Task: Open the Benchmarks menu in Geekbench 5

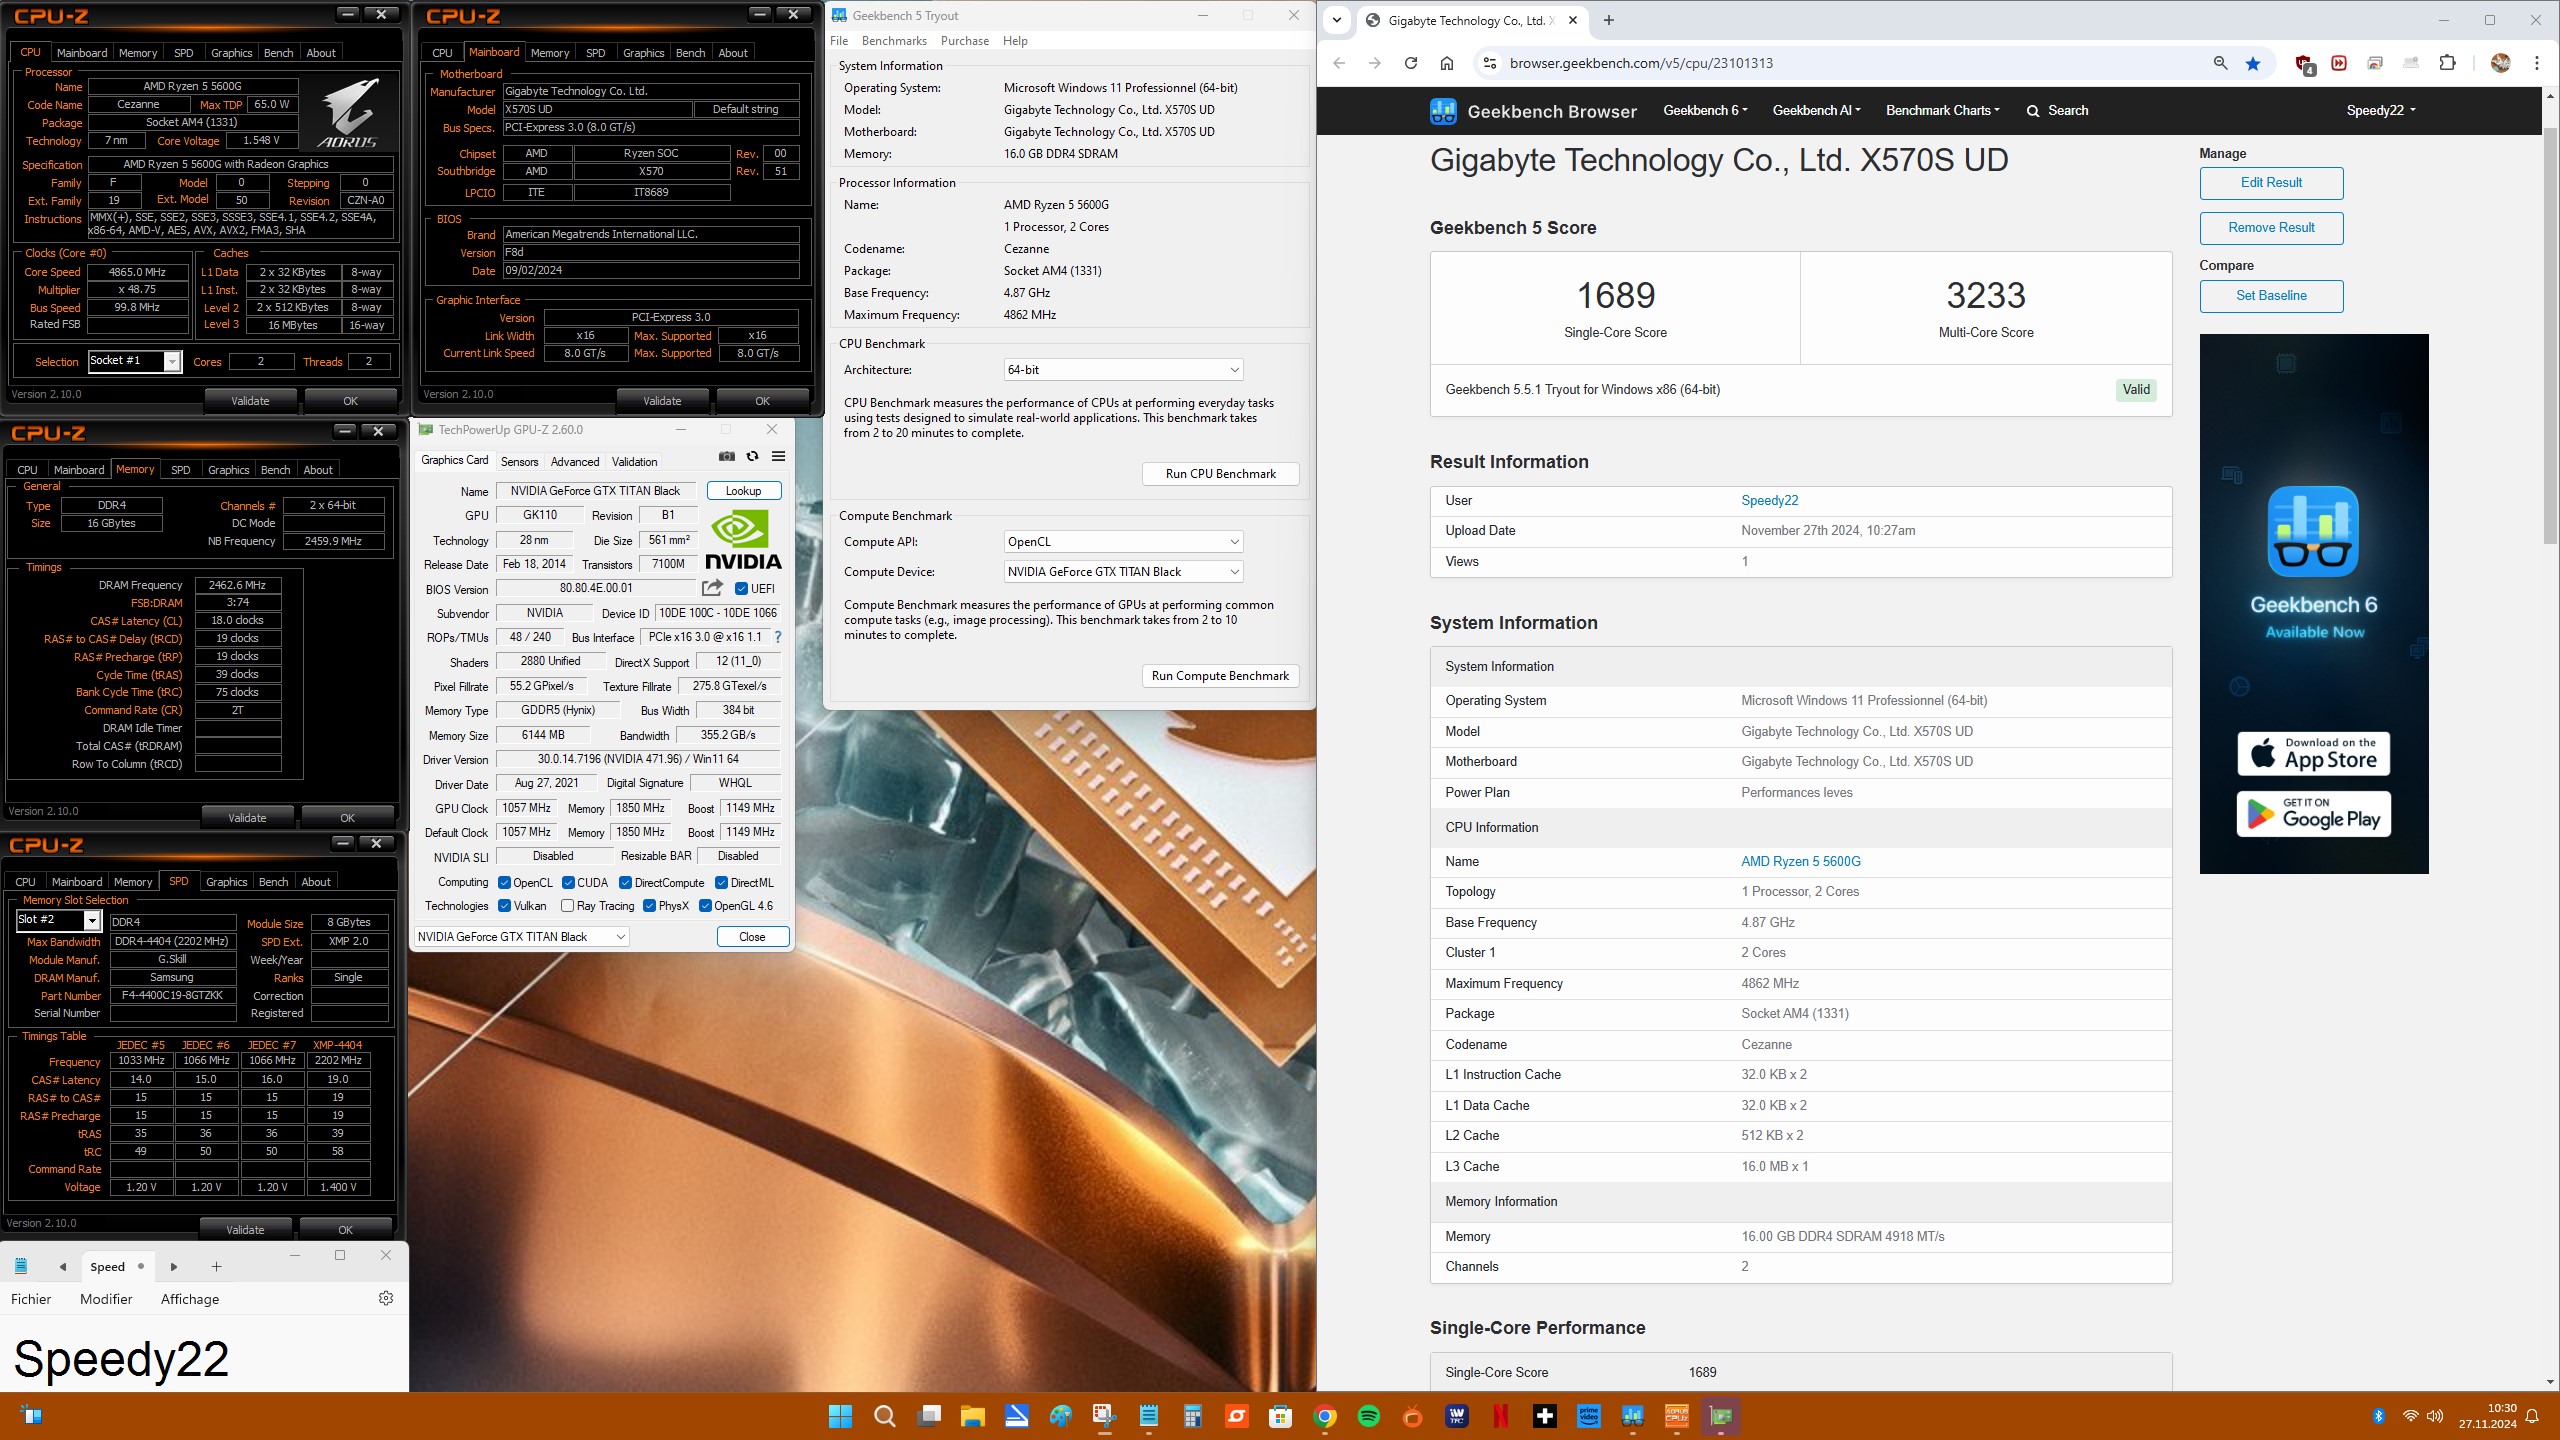Action: [894, 41]
